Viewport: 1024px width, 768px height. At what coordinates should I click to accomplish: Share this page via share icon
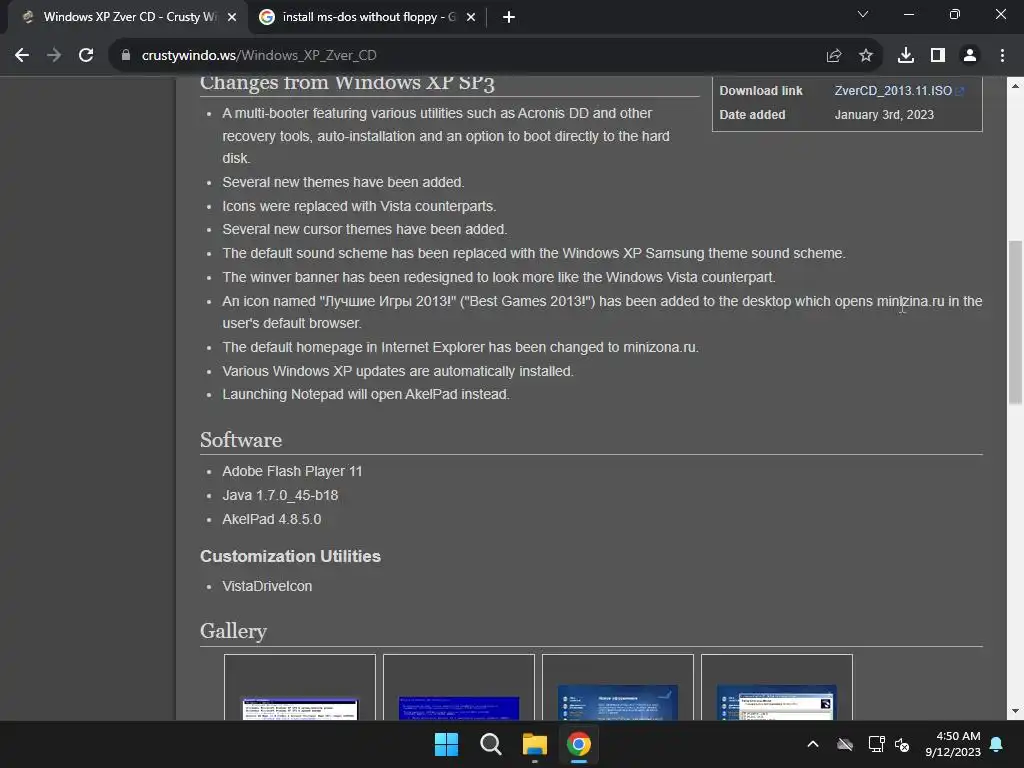click(x=833, y=56)
